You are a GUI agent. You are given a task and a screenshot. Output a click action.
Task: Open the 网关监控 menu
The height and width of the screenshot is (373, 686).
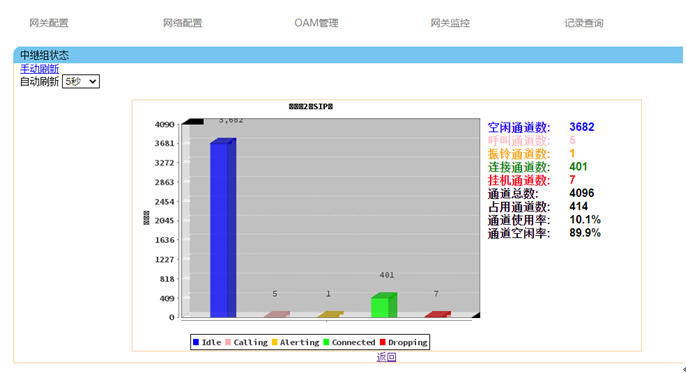coord(450,23)
